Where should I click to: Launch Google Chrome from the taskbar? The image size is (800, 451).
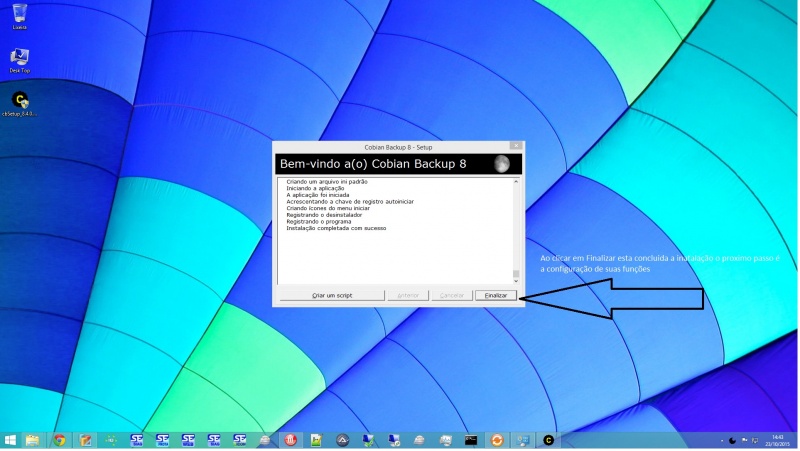point(59,440)
